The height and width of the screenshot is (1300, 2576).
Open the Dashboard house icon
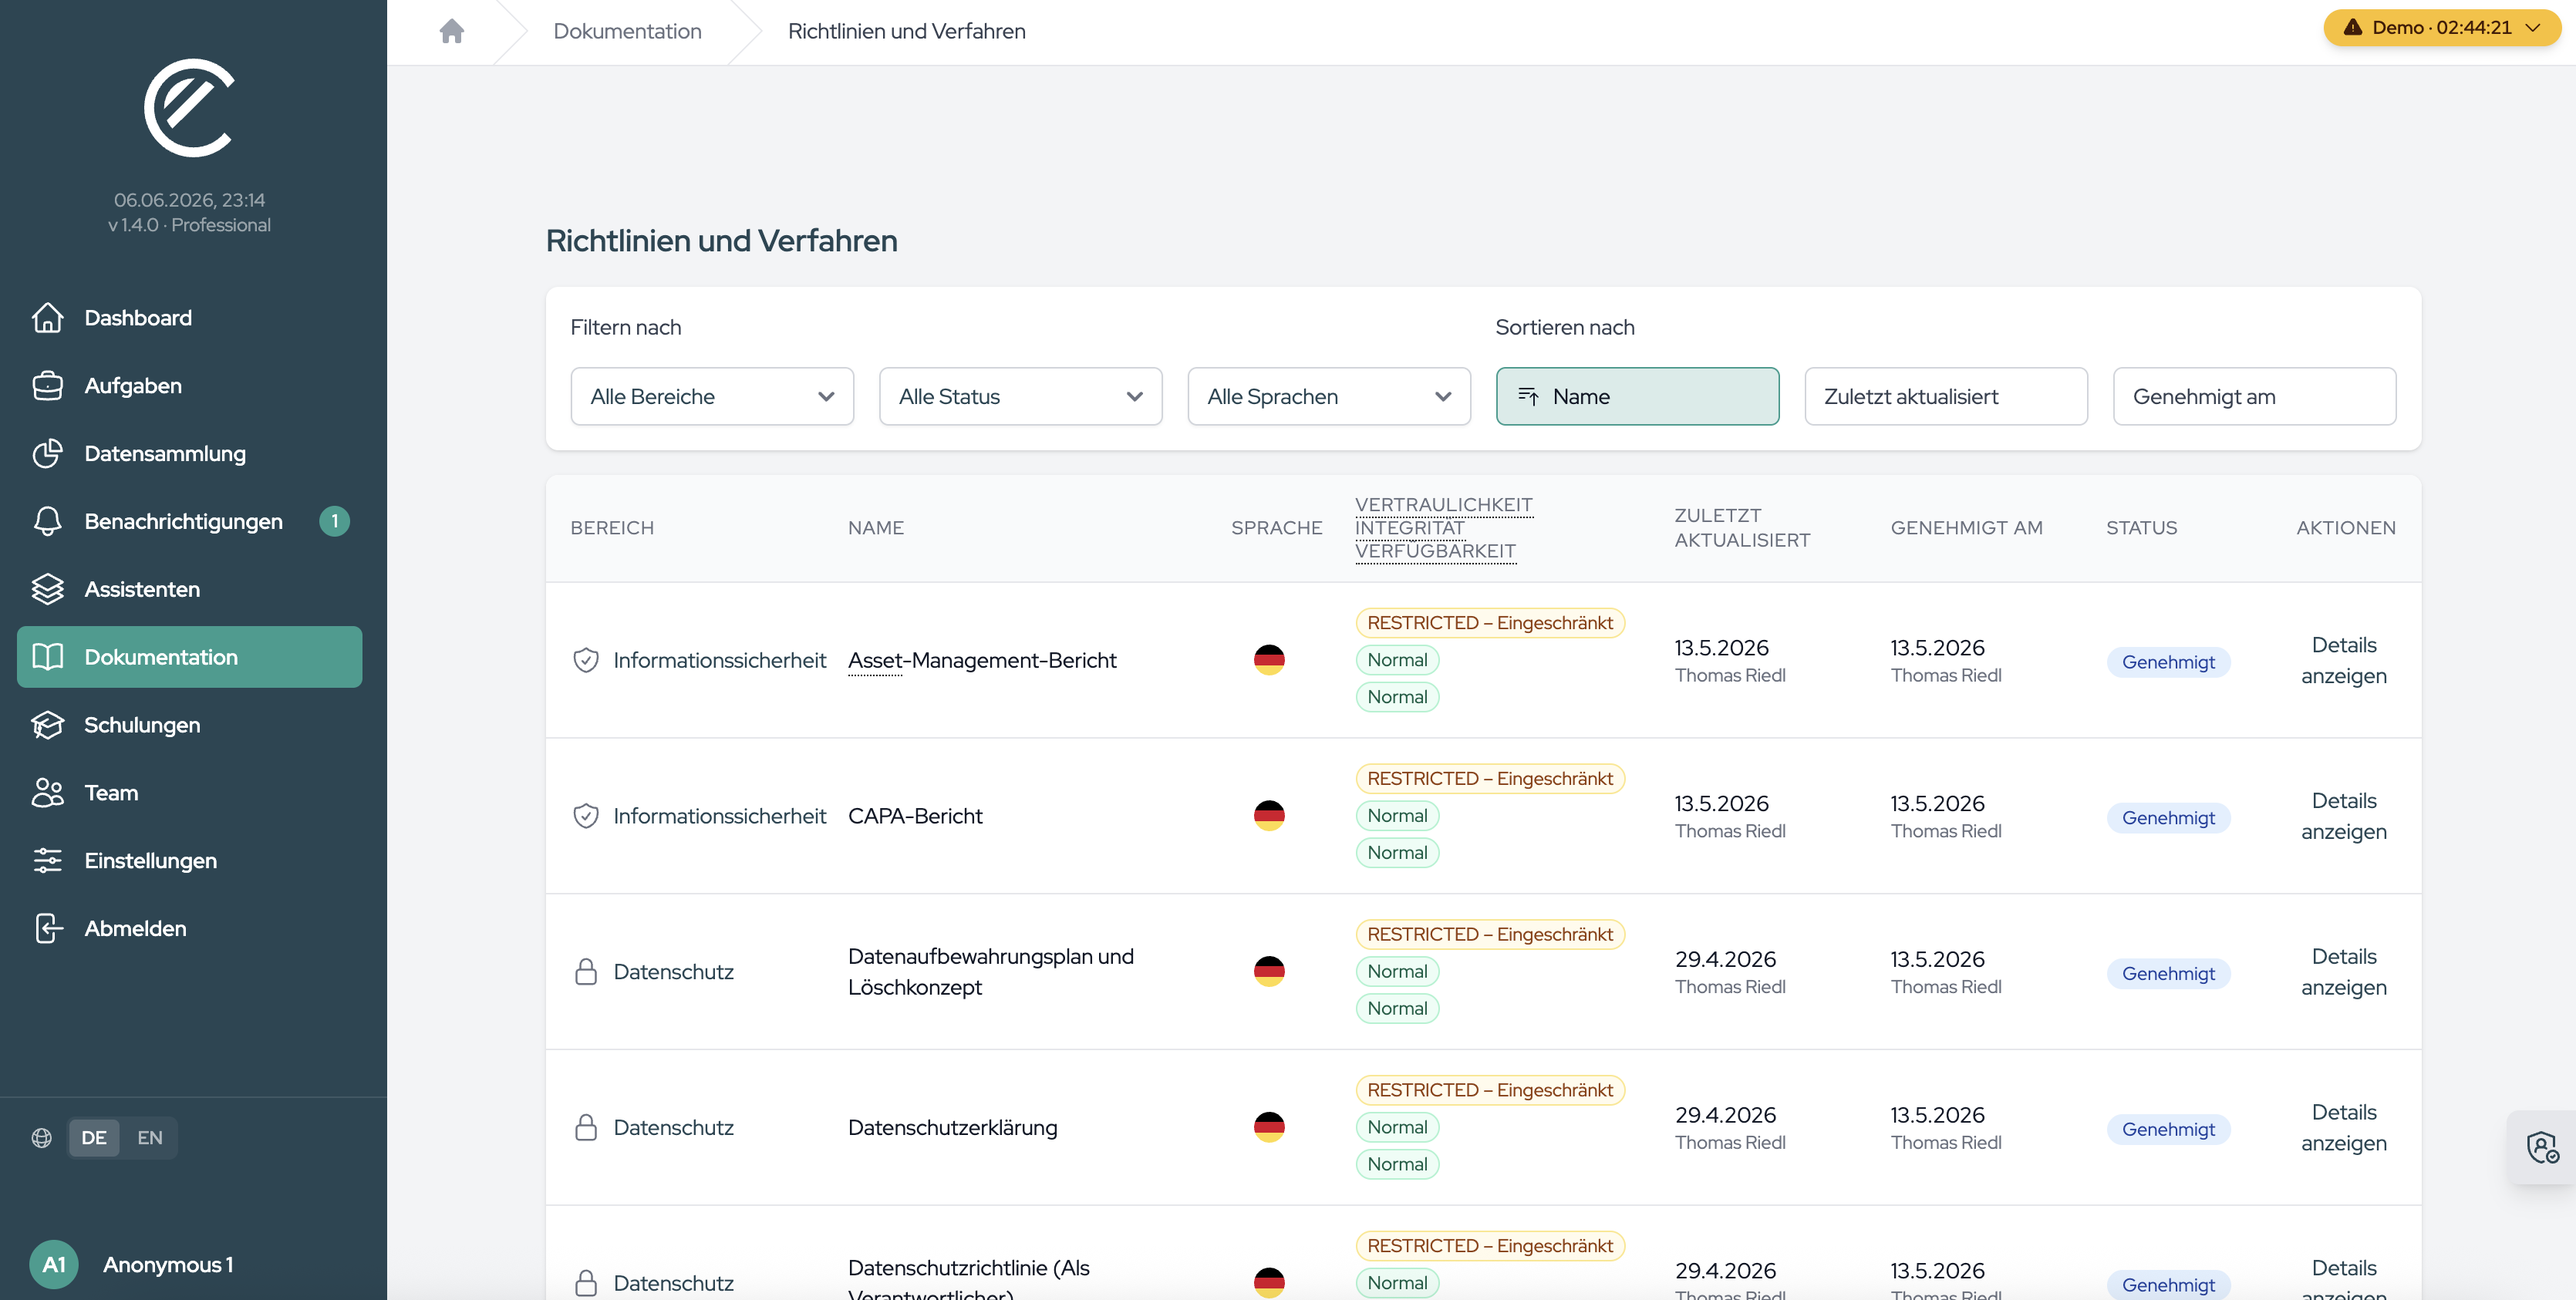pos(47,317)
